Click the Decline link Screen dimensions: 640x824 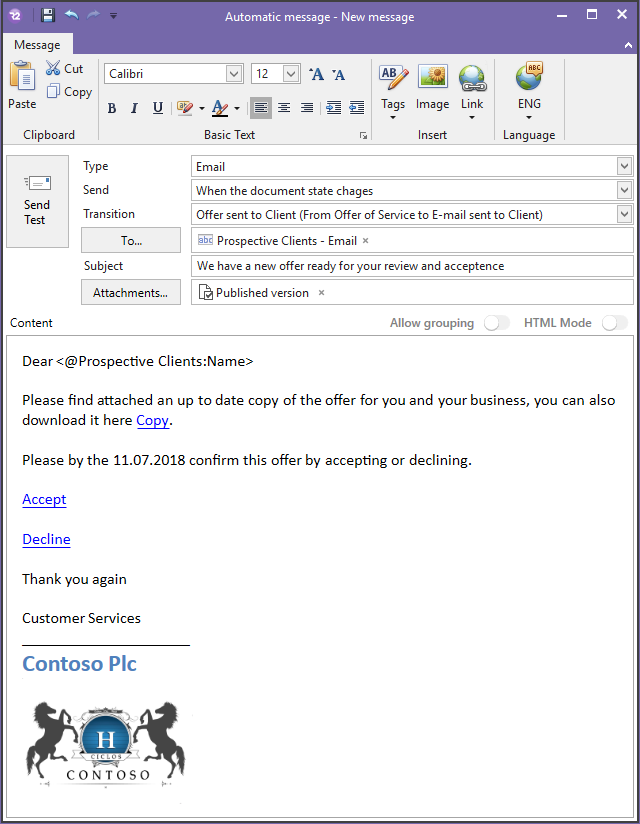point(46,539)
